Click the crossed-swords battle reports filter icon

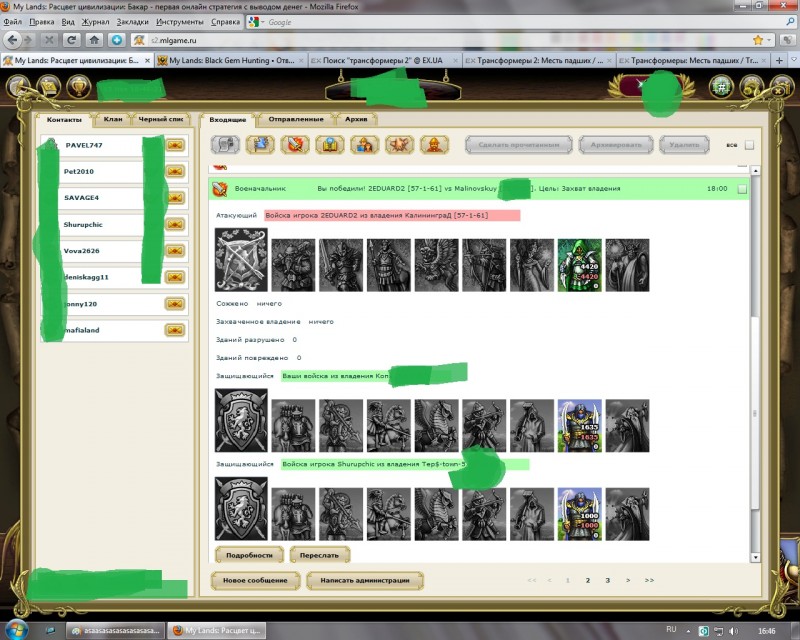295,145
